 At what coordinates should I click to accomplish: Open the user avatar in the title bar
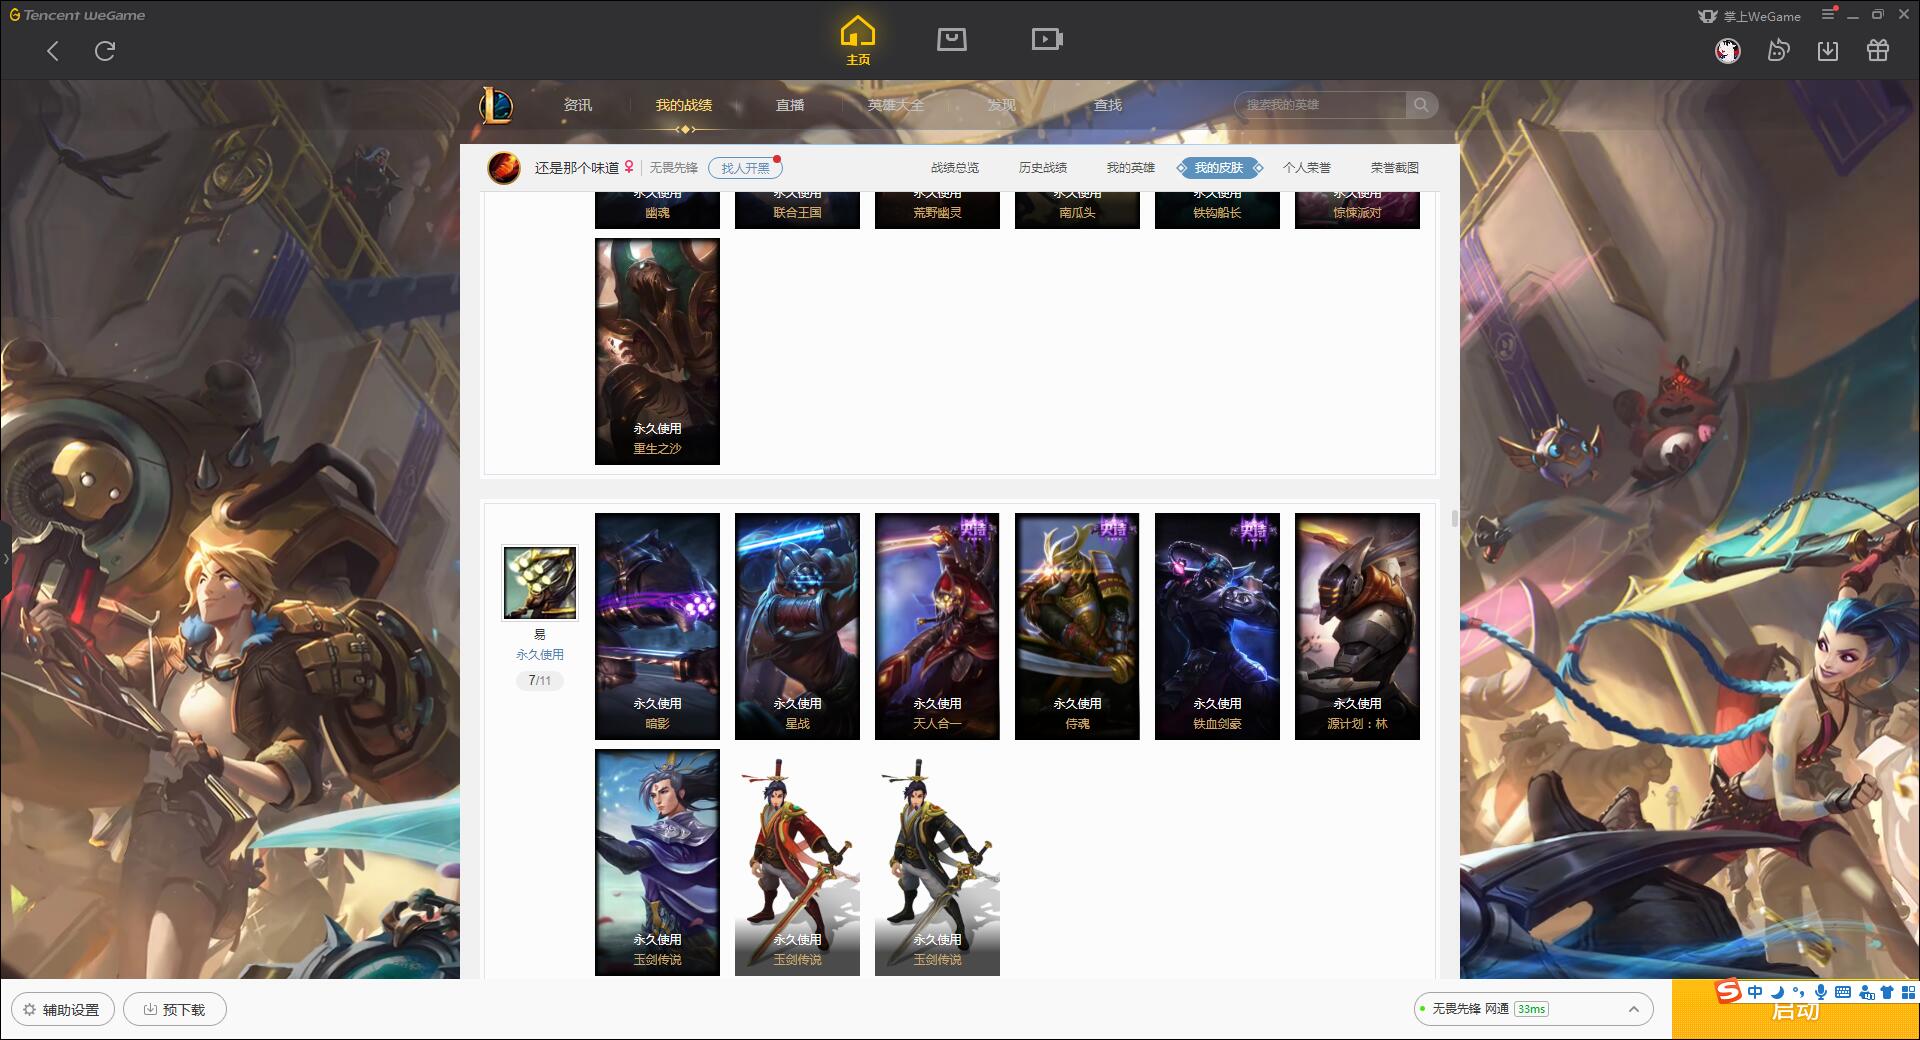(1727, 51)
